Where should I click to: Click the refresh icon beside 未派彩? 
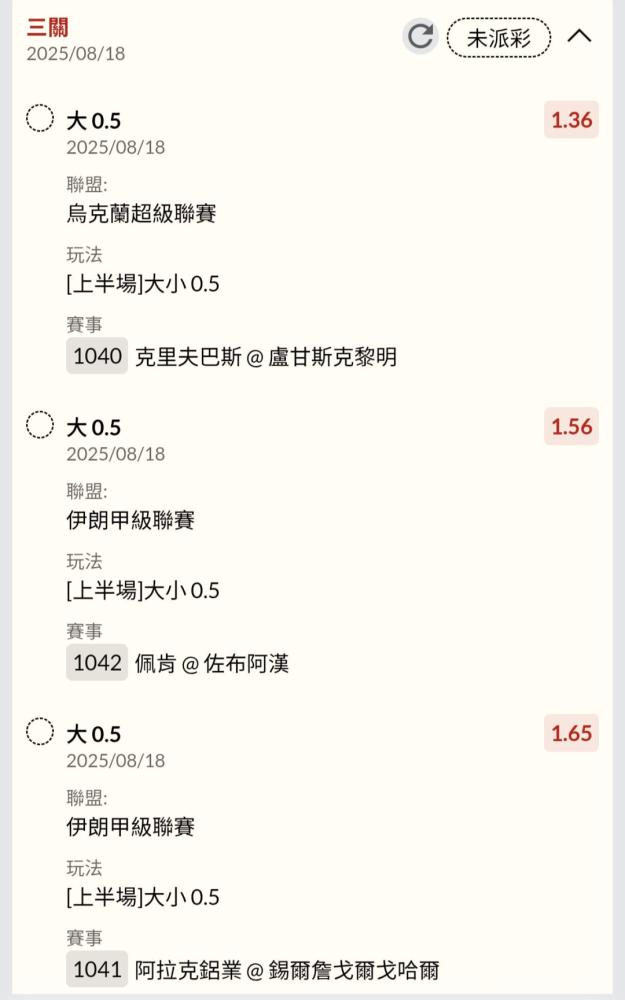pyautogui.click(x=421, y=37)
